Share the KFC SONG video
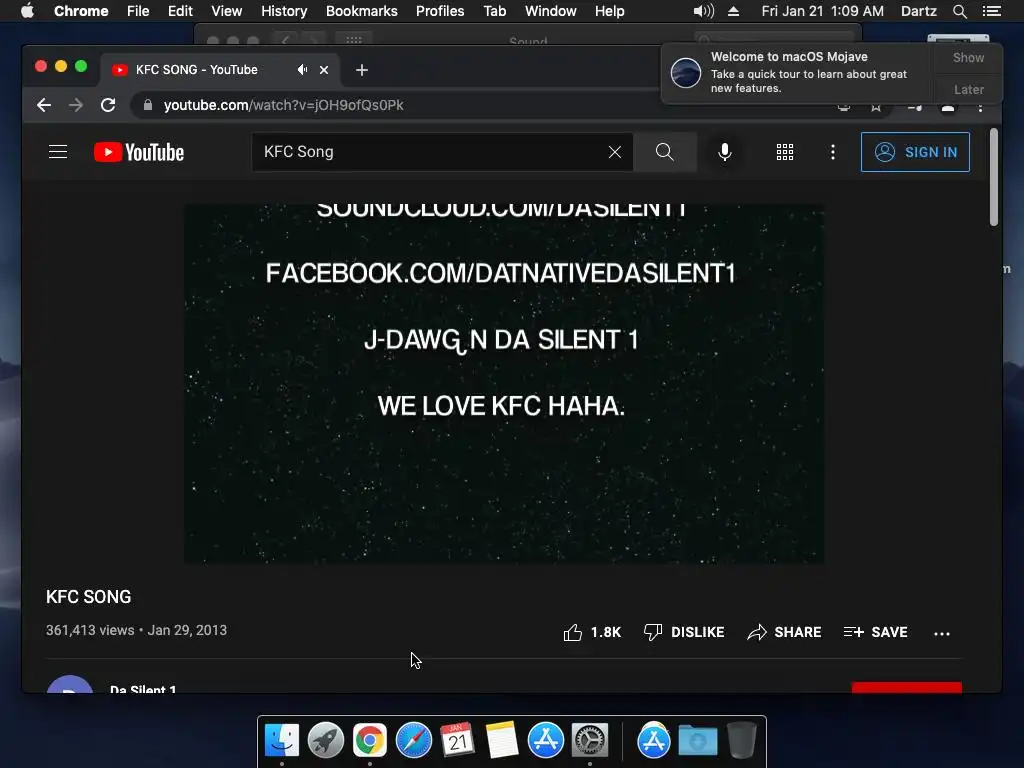 point(784,632)
